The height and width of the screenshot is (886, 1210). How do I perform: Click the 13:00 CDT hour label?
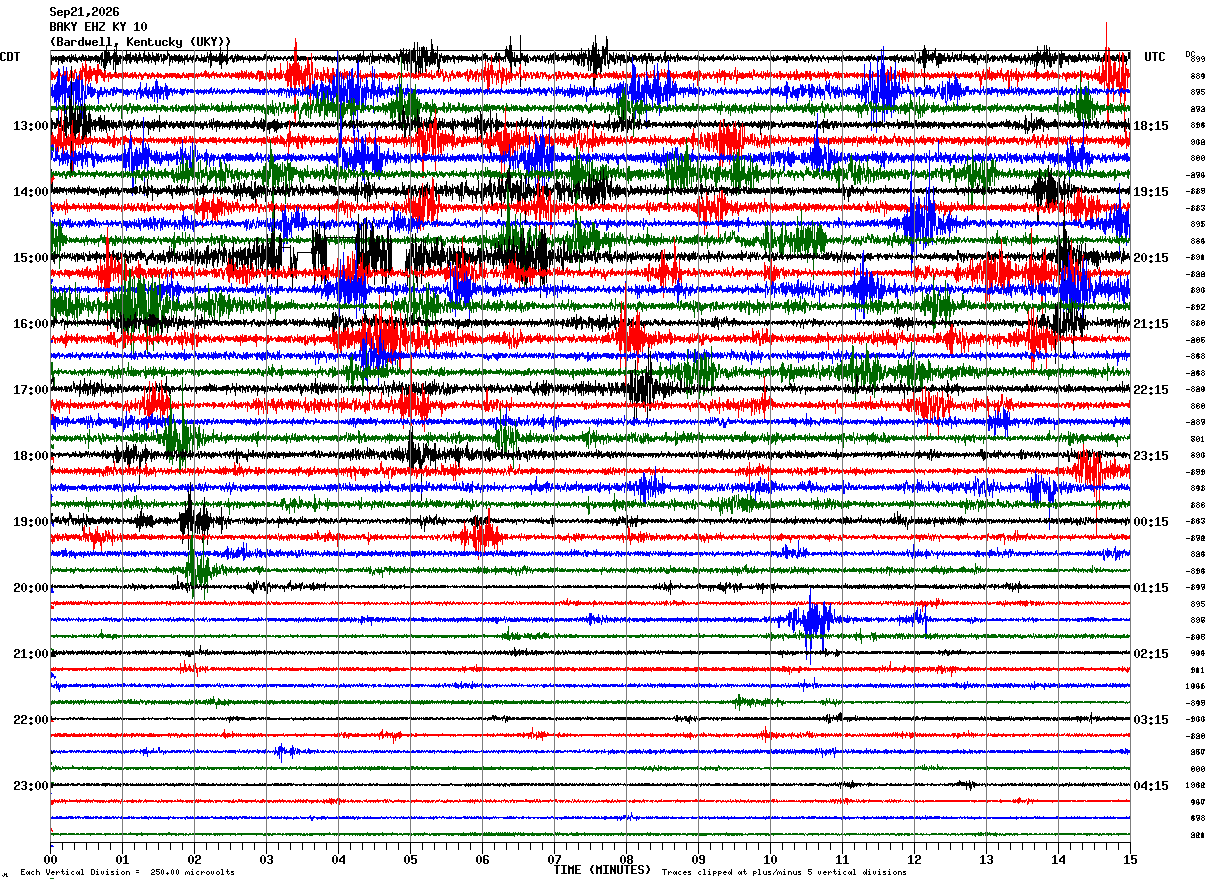[30, 126]
